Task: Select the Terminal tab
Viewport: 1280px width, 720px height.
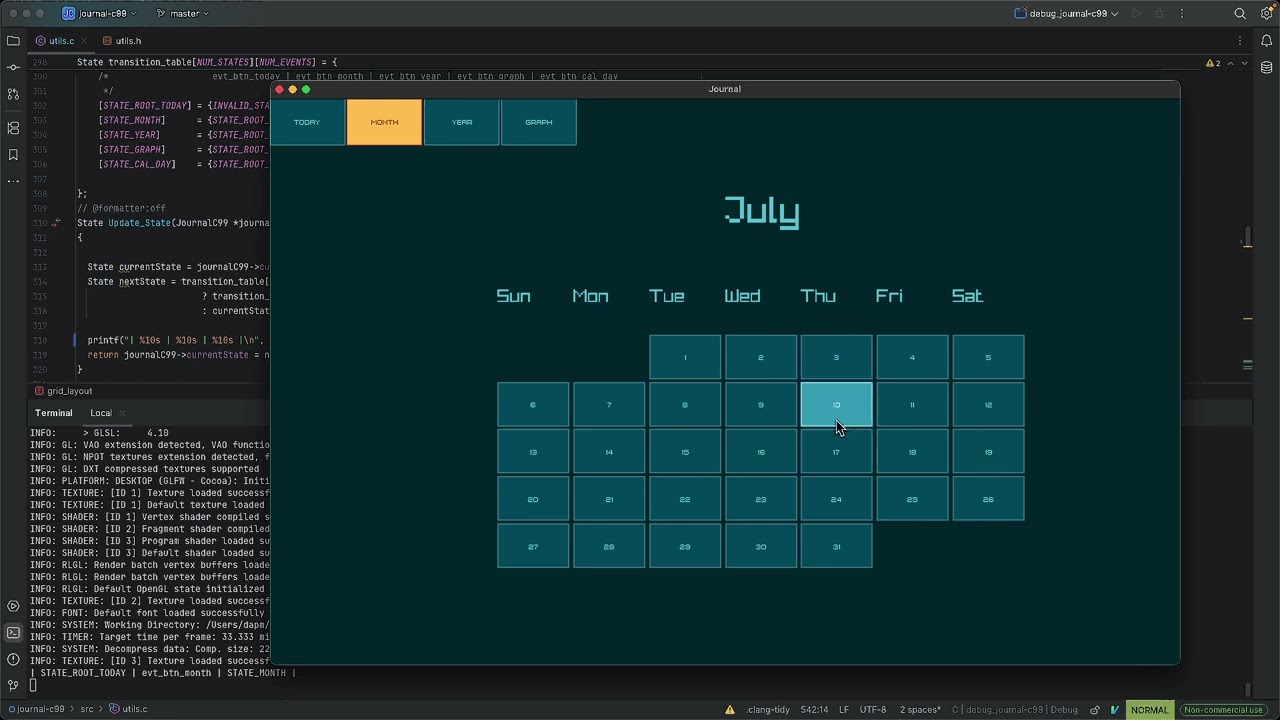Action: tap(54, 413)
